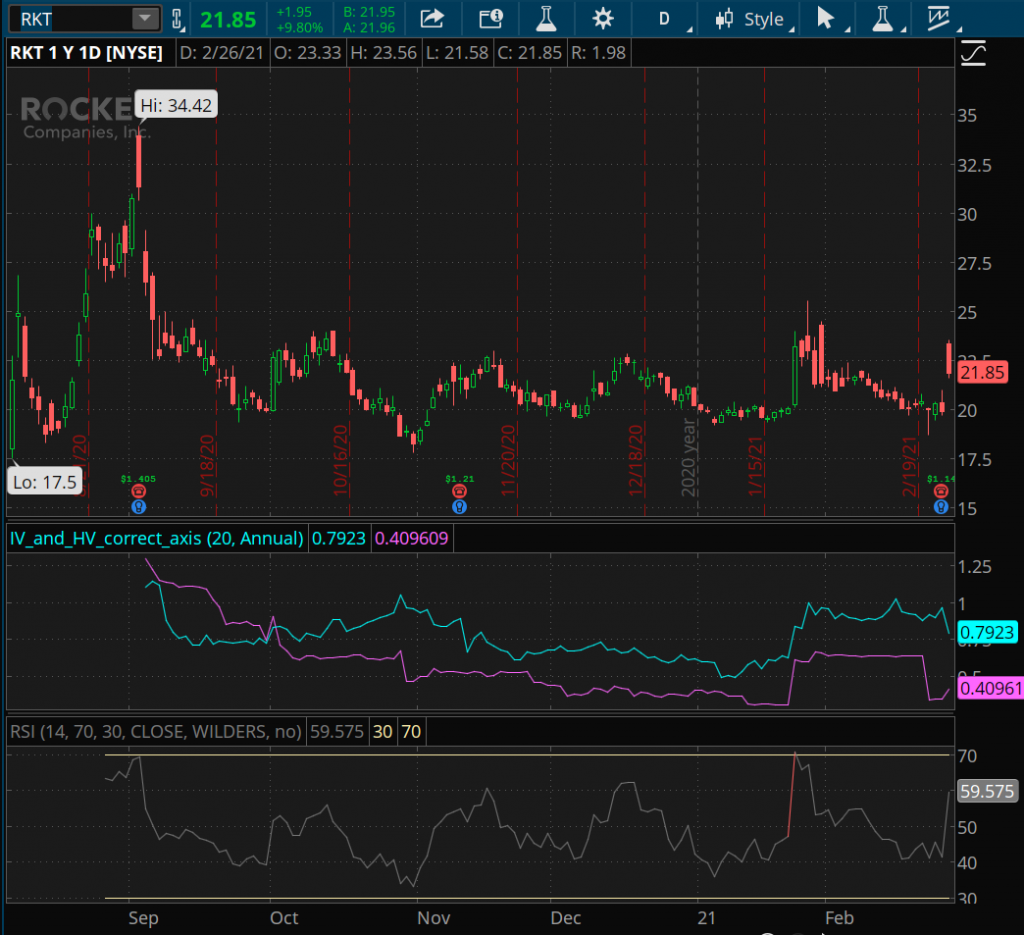
Task: Click the 1.25 volatility axis label
Action: pos(974,566)
